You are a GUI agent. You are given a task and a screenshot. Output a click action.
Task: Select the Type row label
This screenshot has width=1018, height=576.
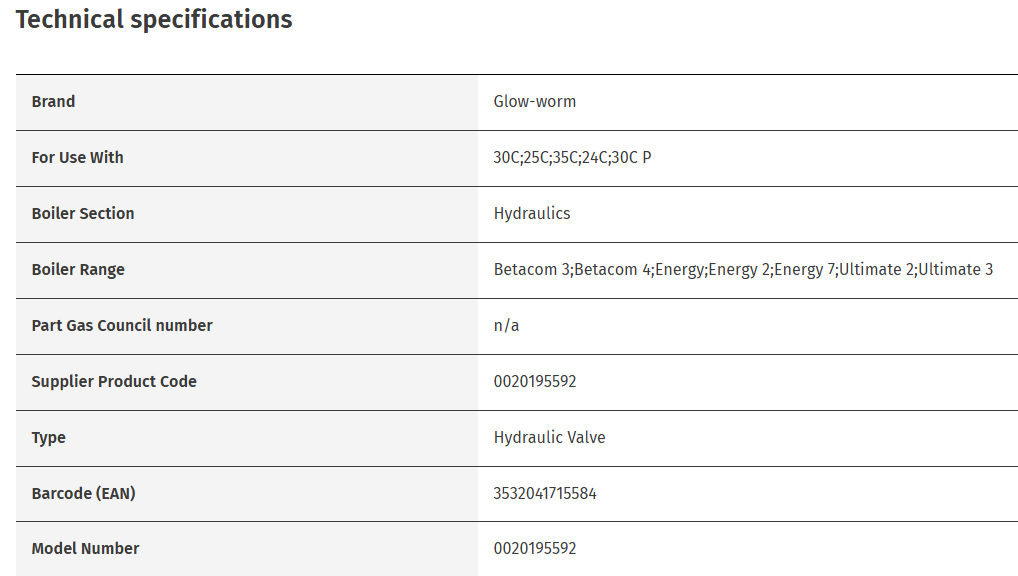(48, 438)
